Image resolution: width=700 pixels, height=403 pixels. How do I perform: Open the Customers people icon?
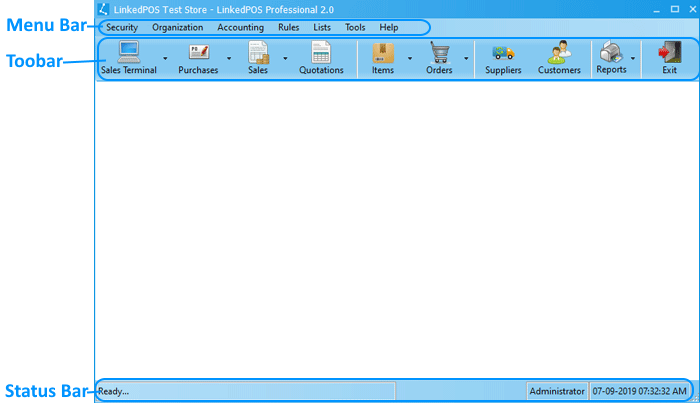(559, 52)
